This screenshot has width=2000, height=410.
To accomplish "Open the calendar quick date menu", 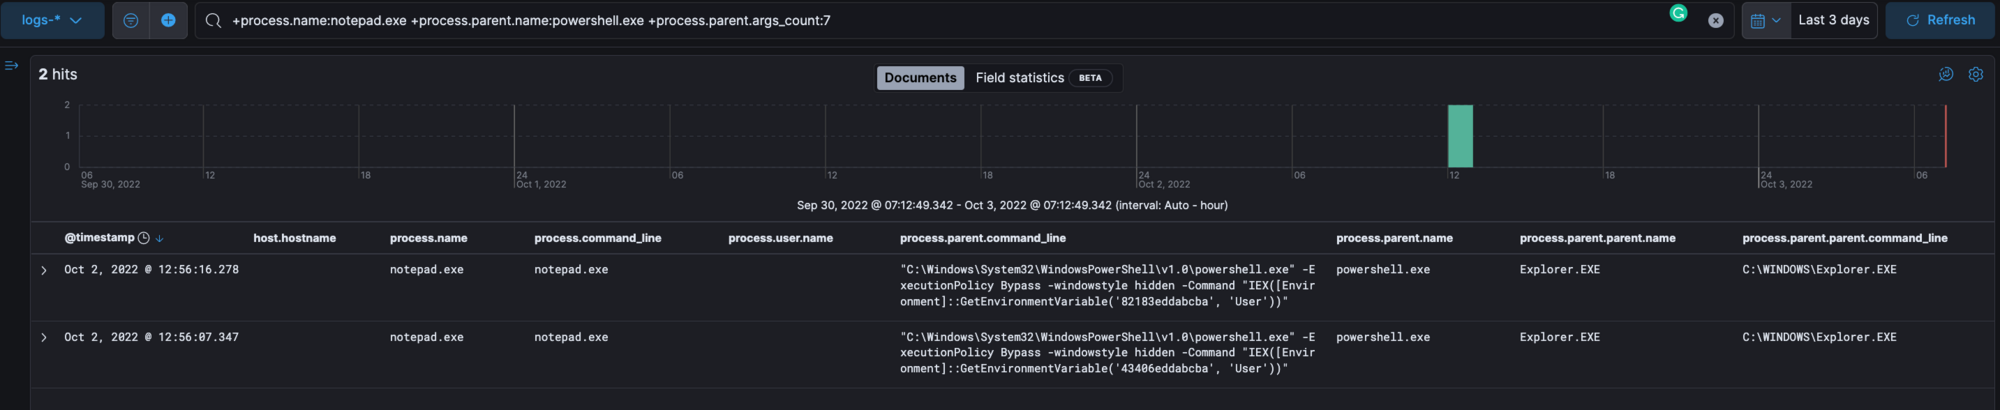I will point(1765,20).
